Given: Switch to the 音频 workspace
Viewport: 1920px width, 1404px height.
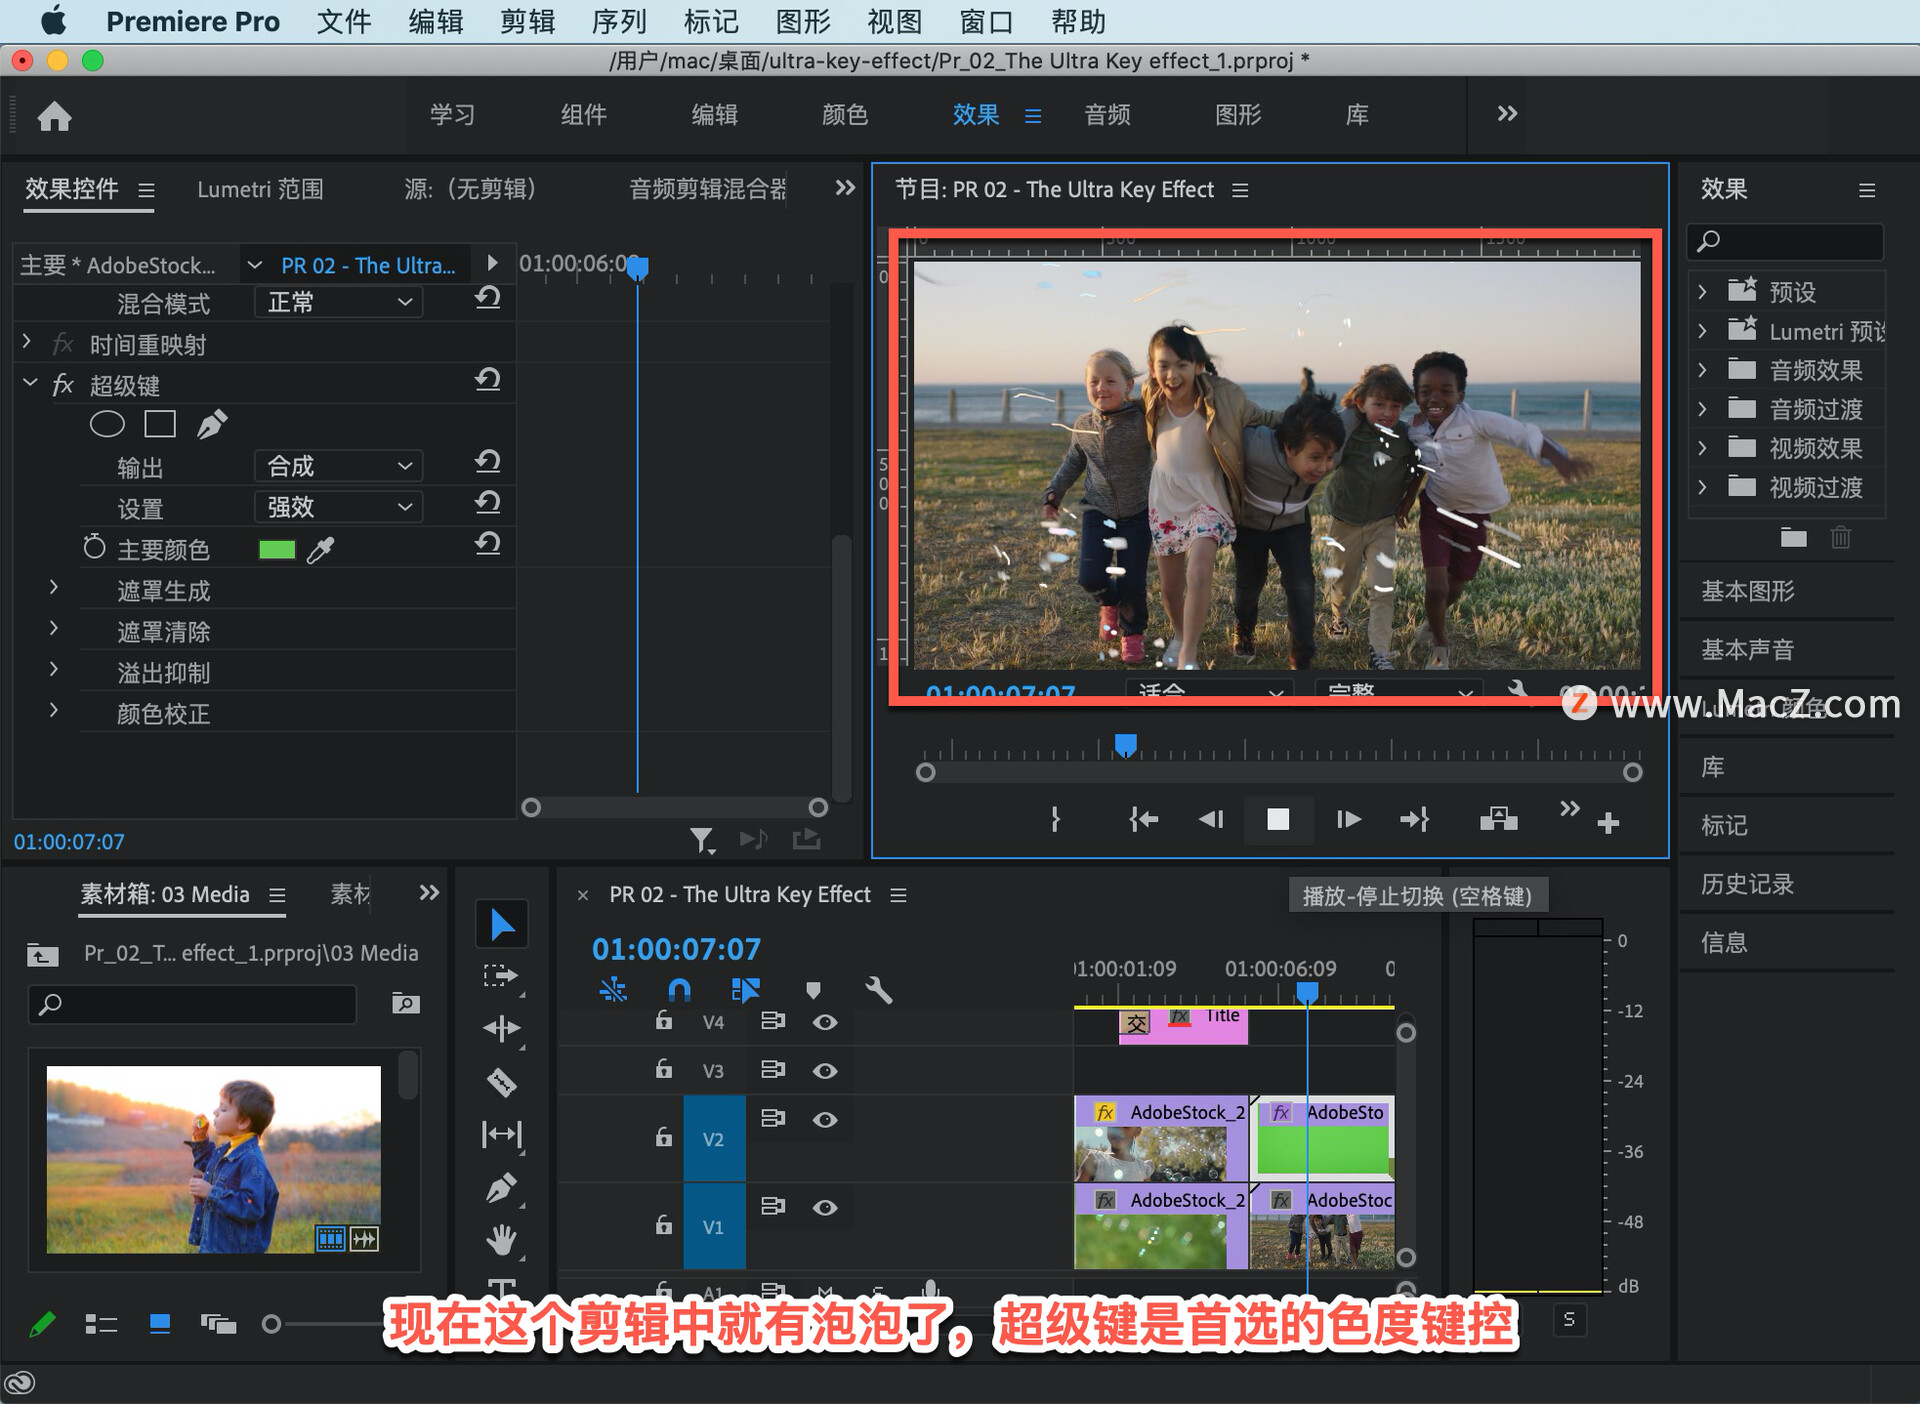Looking at the screenshot, I should pyautogui.click(x=1107, y=115).
